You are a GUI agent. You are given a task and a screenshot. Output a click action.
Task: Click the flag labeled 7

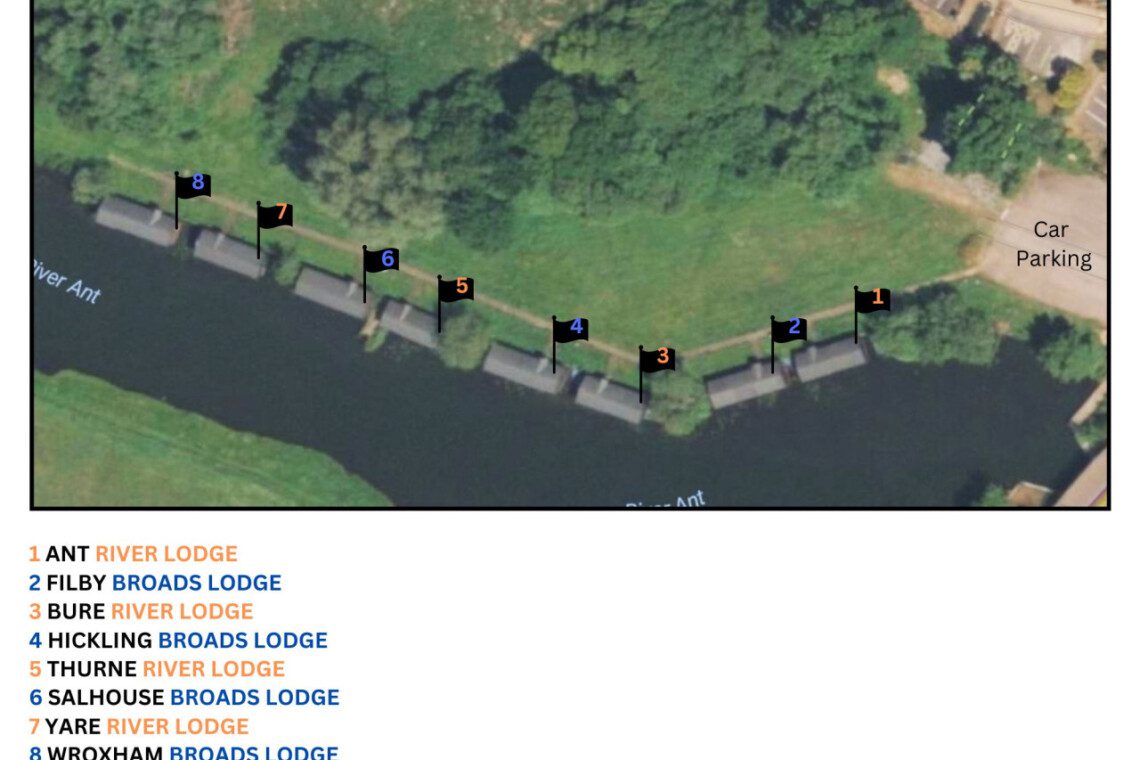(x=276, y=214)
